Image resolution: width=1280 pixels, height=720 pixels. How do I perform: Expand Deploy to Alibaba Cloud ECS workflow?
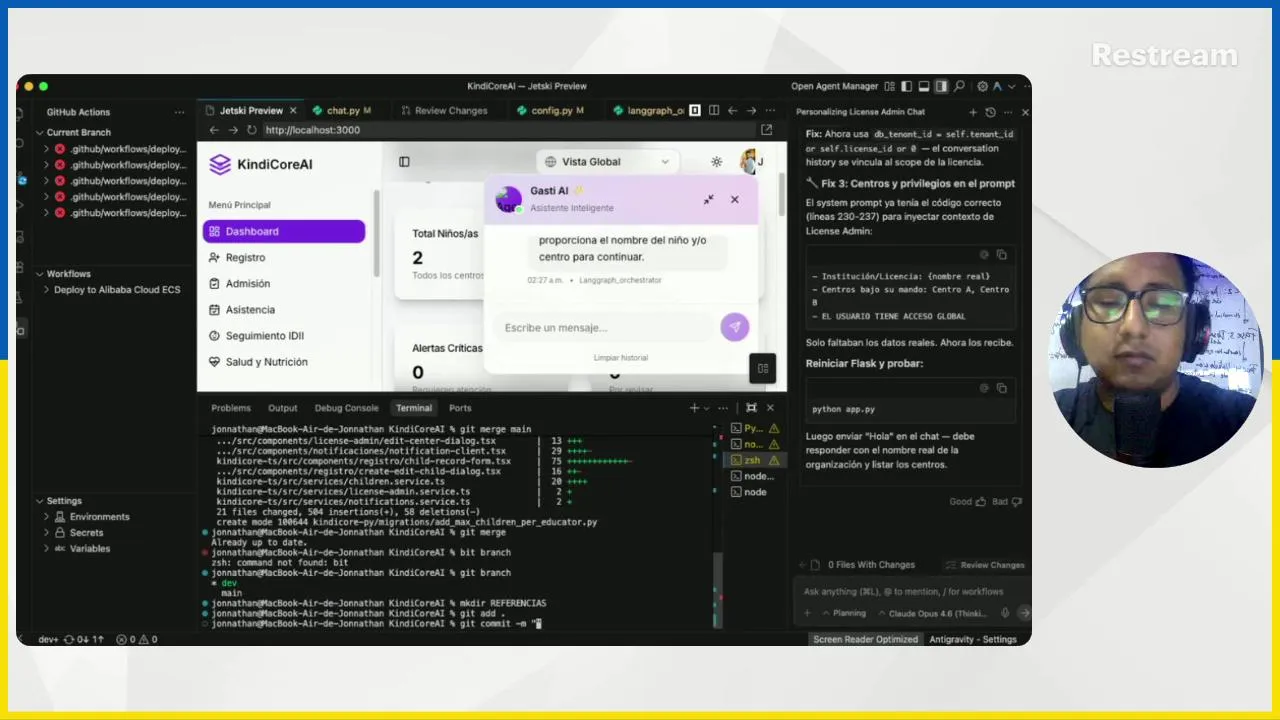pyautogui.click(x=46, y=290)
